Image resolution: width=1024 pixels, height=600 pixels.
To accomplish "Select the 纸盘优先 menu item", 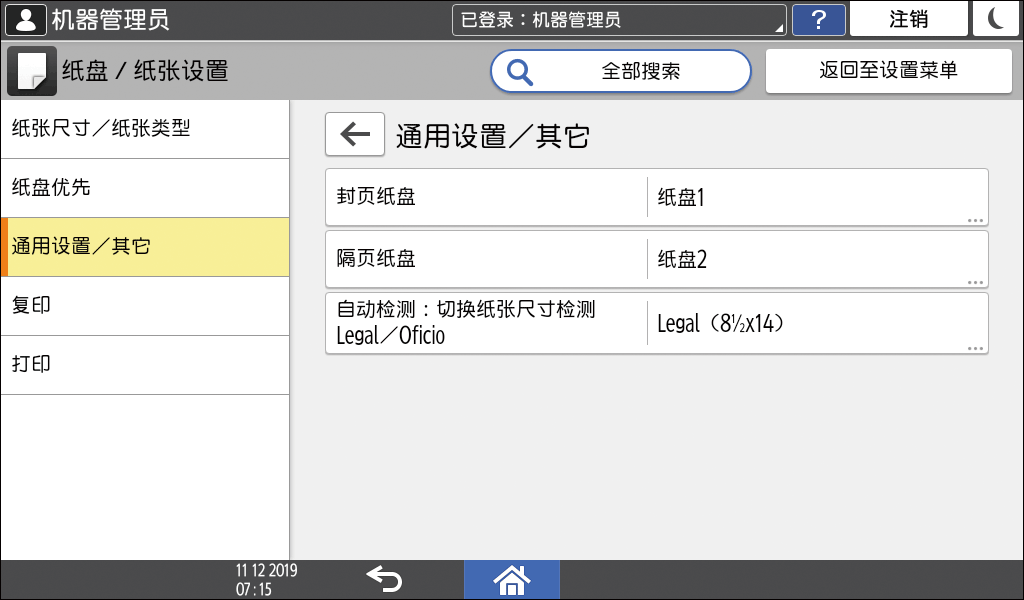I will pyautogui.click(x=145, y=188).
